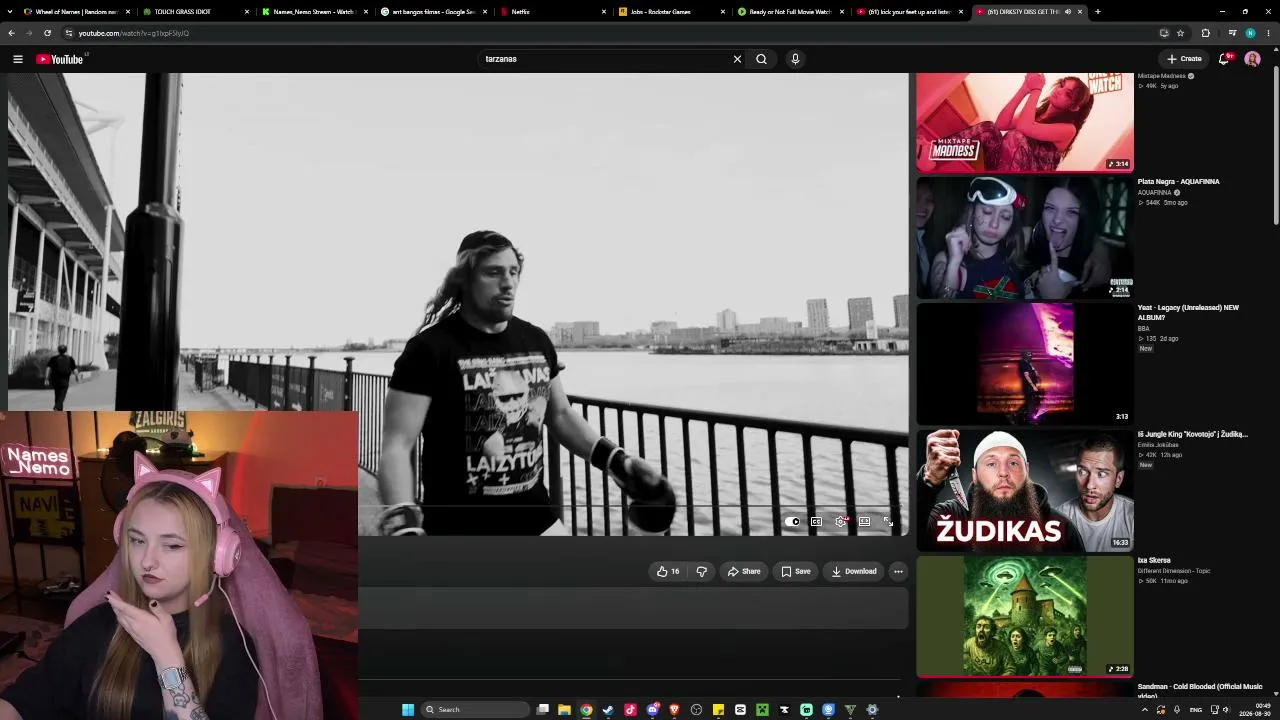The image size is (1280, 720).
Task: Open a new browser tab
Action: pyautogui.click(x=1097, y=12)
